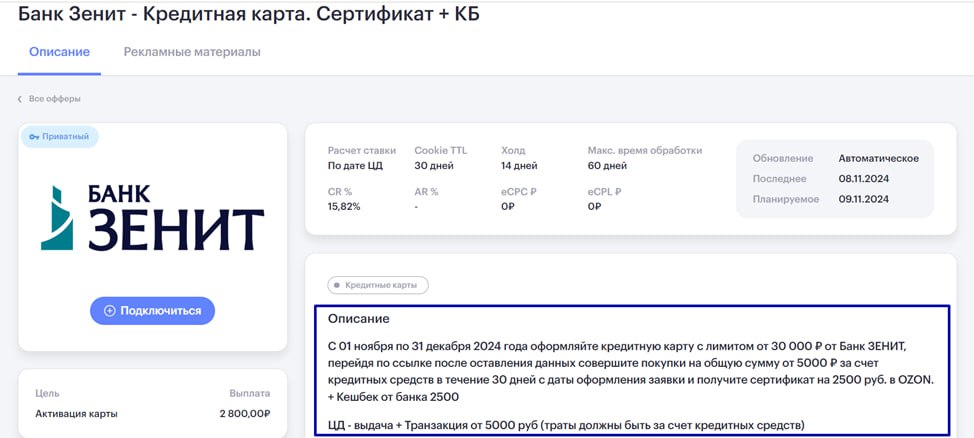Screen dimensions: 974x438
Task: Click the last update date 08.11.2024
Action: 864,179
